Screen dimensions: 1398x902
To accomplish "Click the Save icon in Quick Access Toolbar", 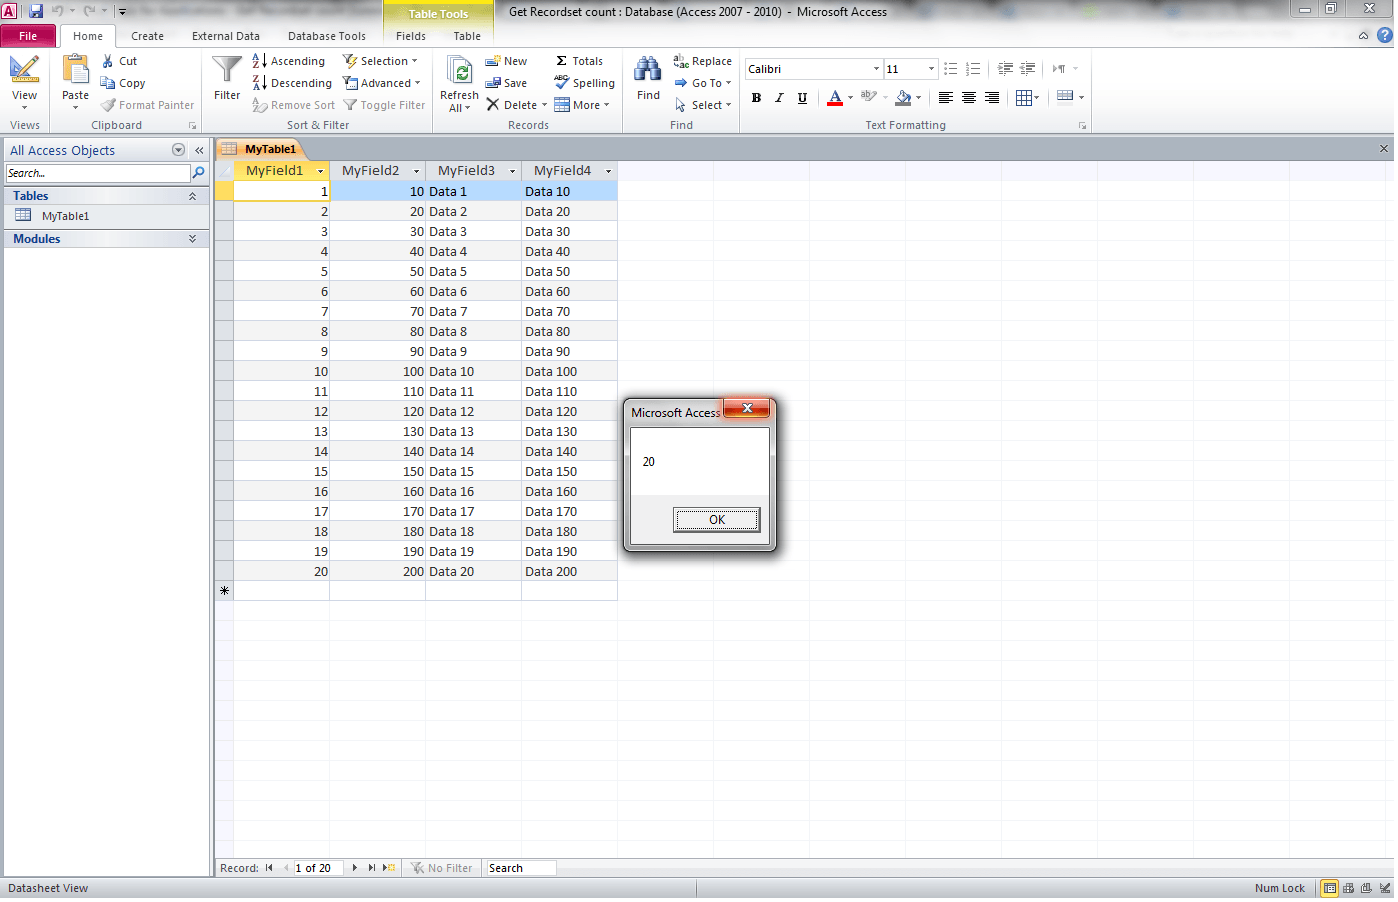I will [37, 9].
